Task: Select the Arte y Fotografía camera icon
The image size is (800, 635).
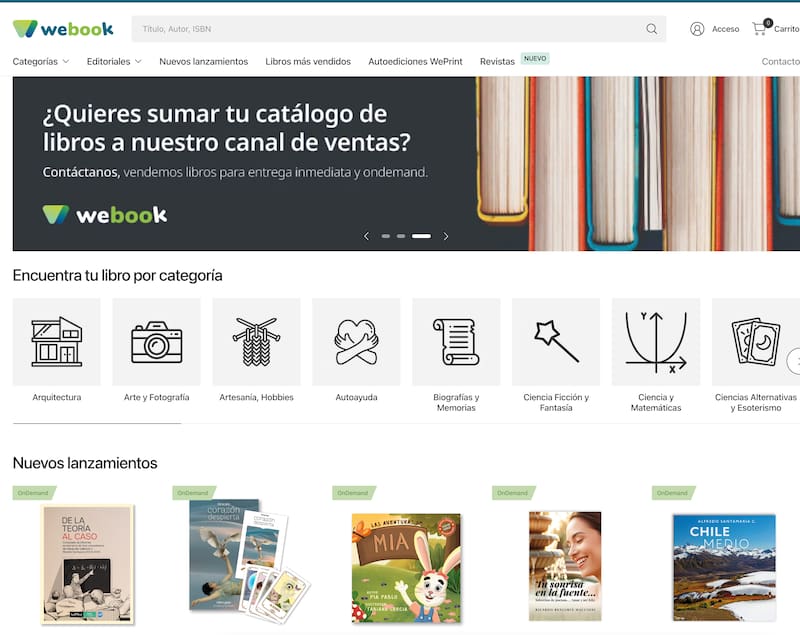Action: pos(156,341)
